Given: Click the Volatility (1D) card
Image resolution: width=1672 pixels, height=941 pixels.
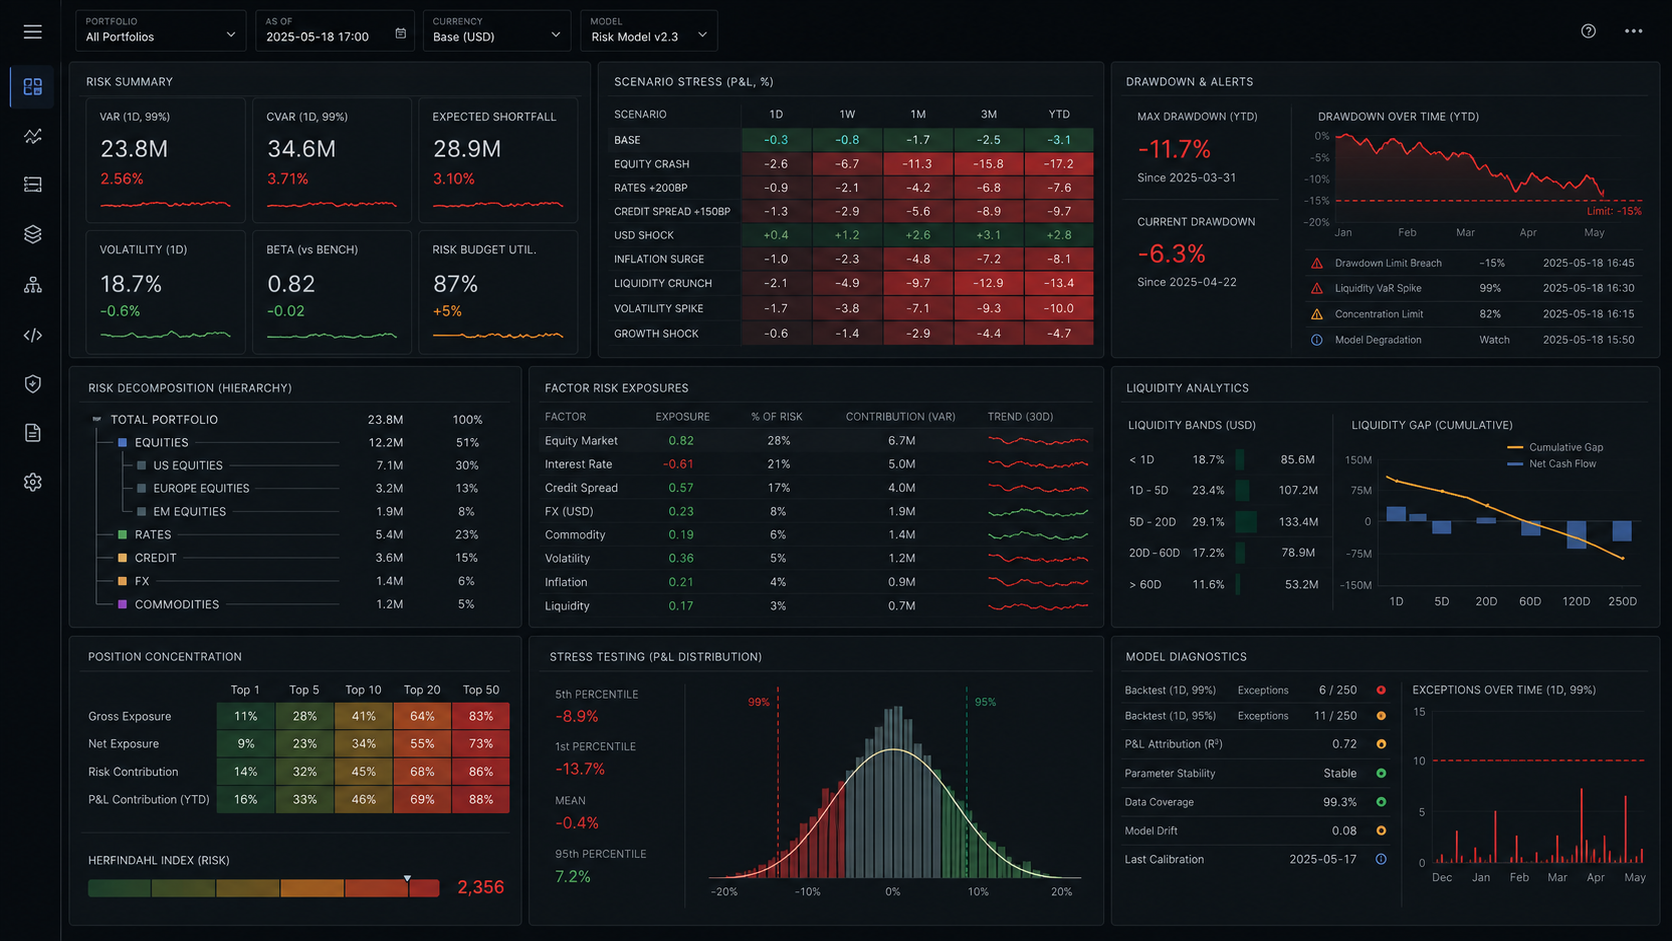Looking at the screenshot, I should click(165, 292).
